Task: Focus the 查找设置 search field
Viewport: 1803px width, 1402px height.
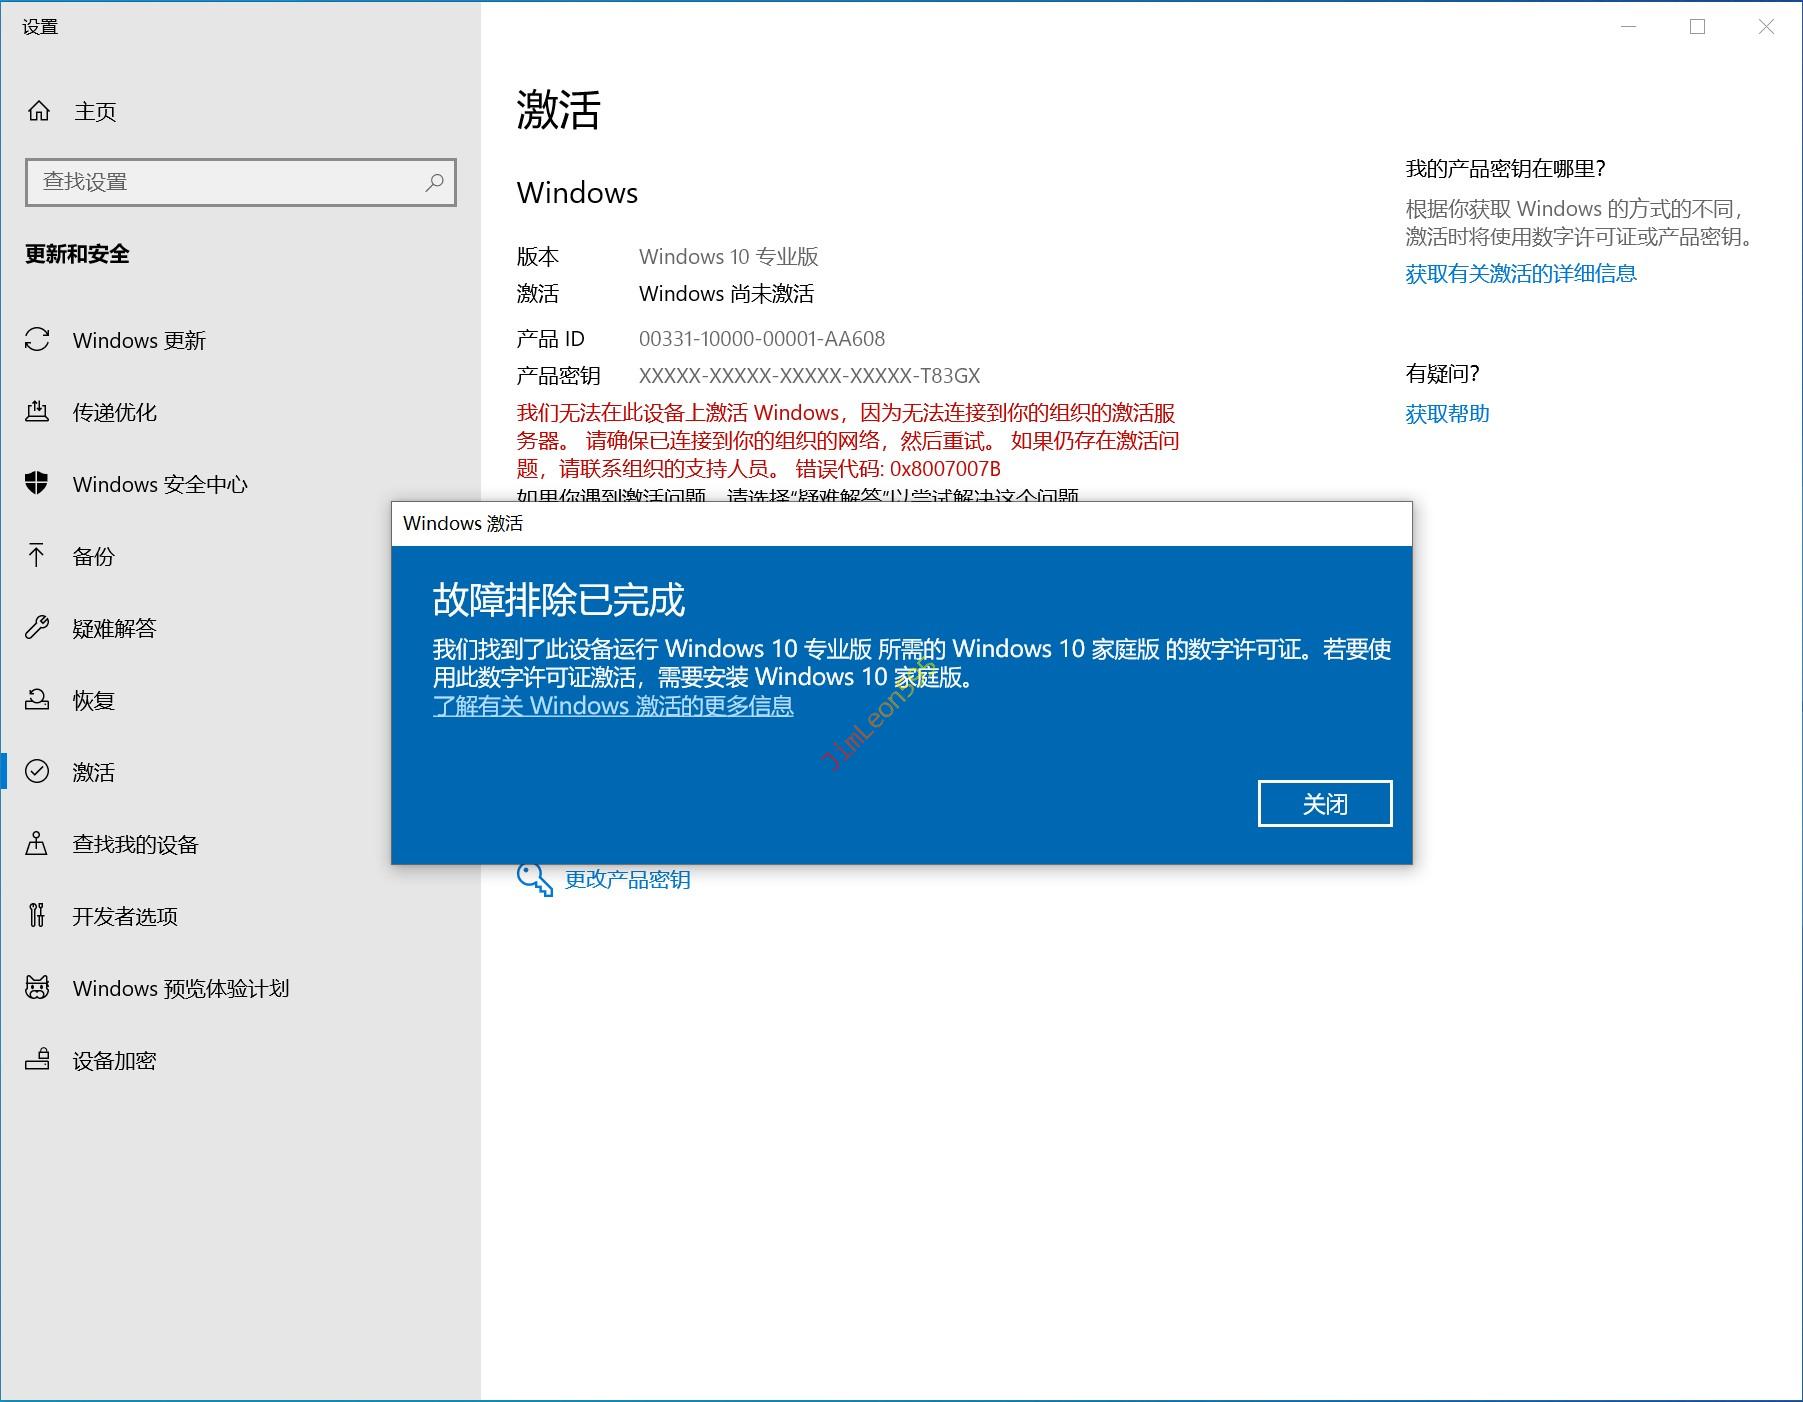Action: (225, 182)
